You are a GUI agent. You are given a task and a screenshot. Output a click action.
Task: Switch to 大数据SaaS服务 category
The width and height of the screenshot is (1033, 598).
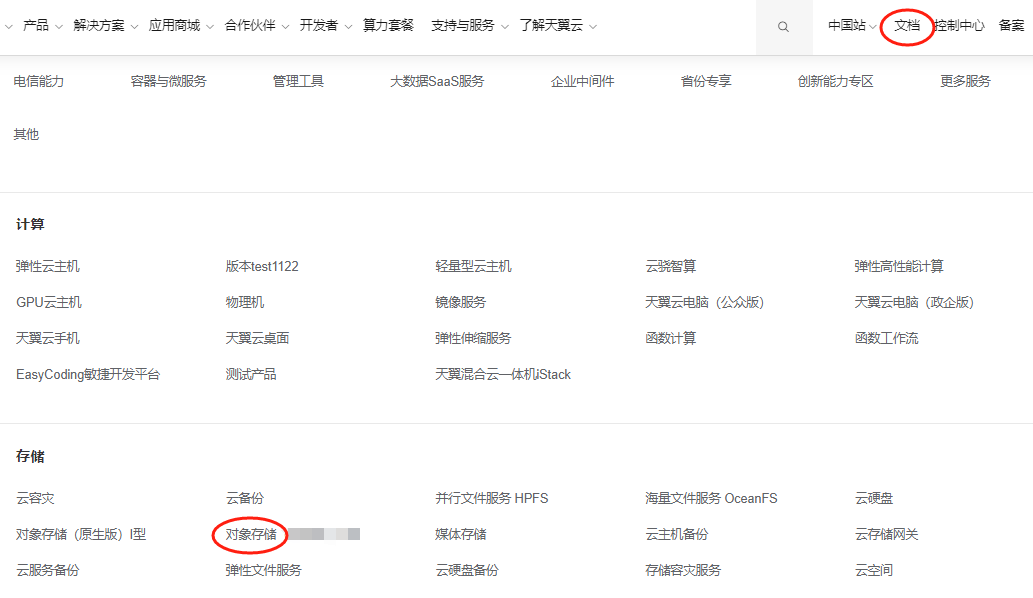(x=437, y=81)
